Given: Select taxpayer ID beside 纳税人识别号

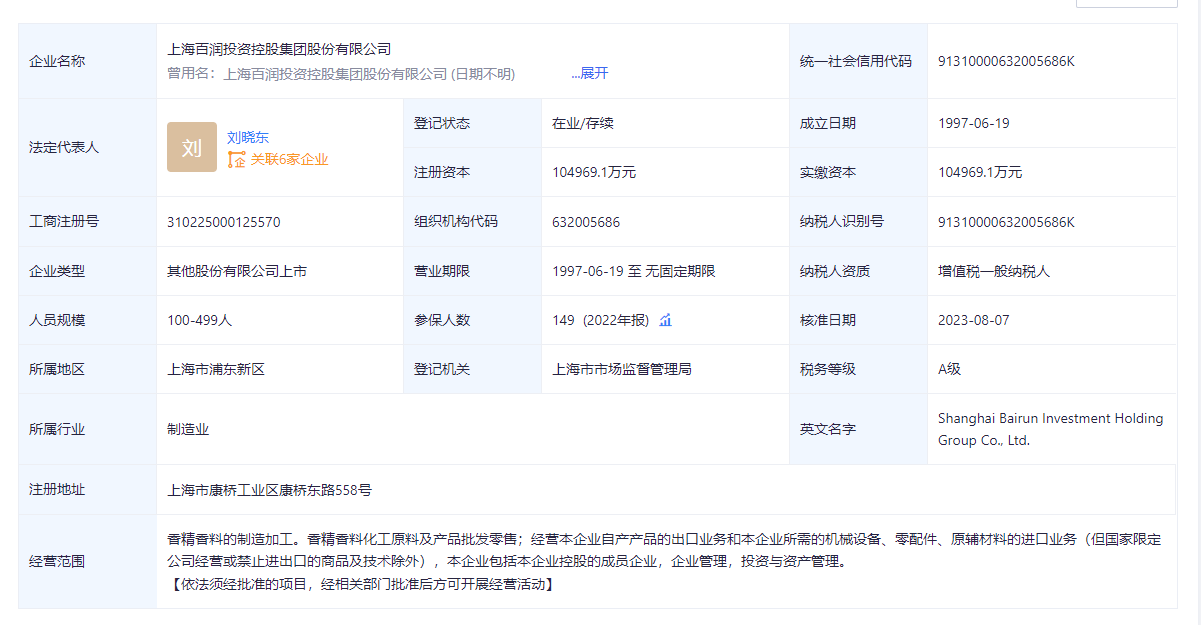Looking at the screenshot, I should click(x=1006, y=222).
